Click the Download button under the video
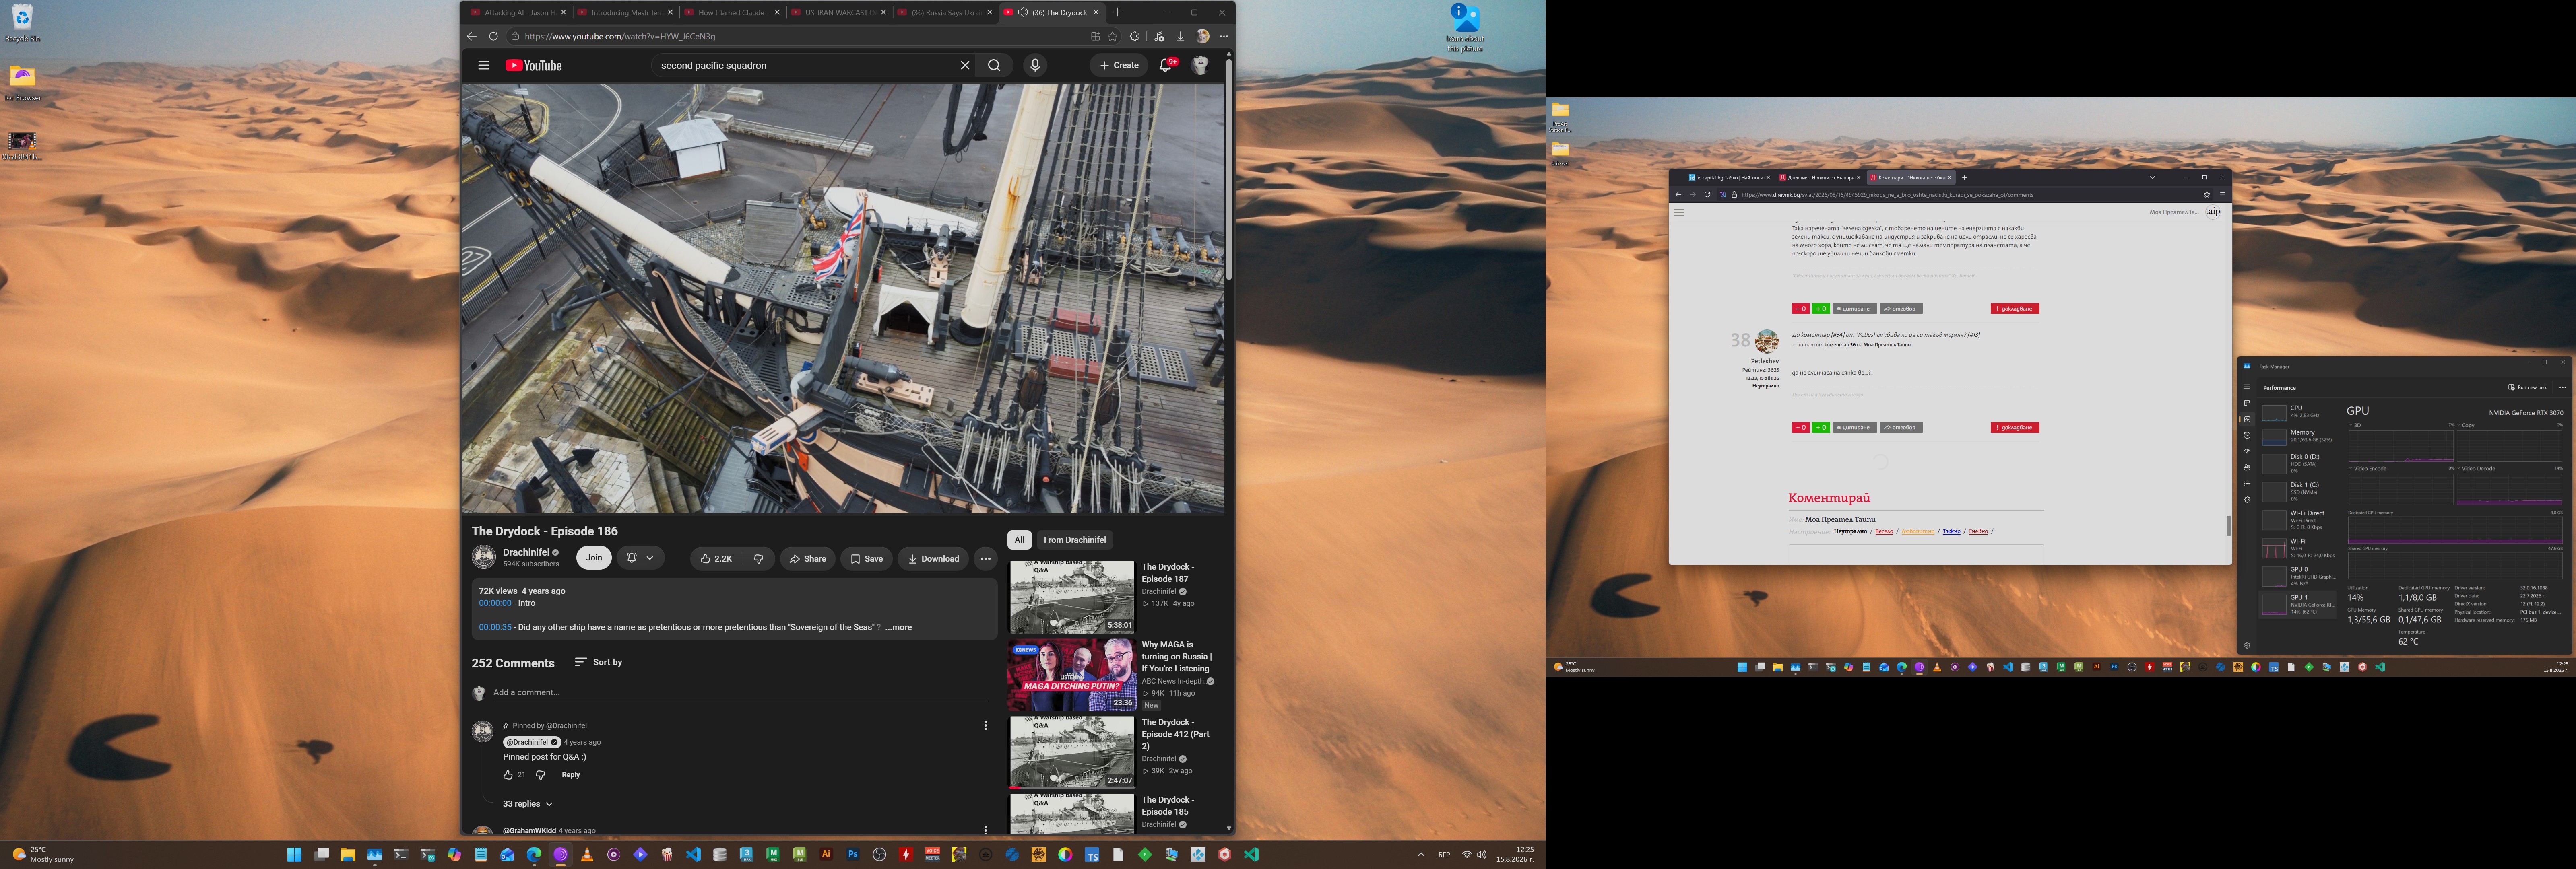The image size is (2576, 869). [933, 559]
